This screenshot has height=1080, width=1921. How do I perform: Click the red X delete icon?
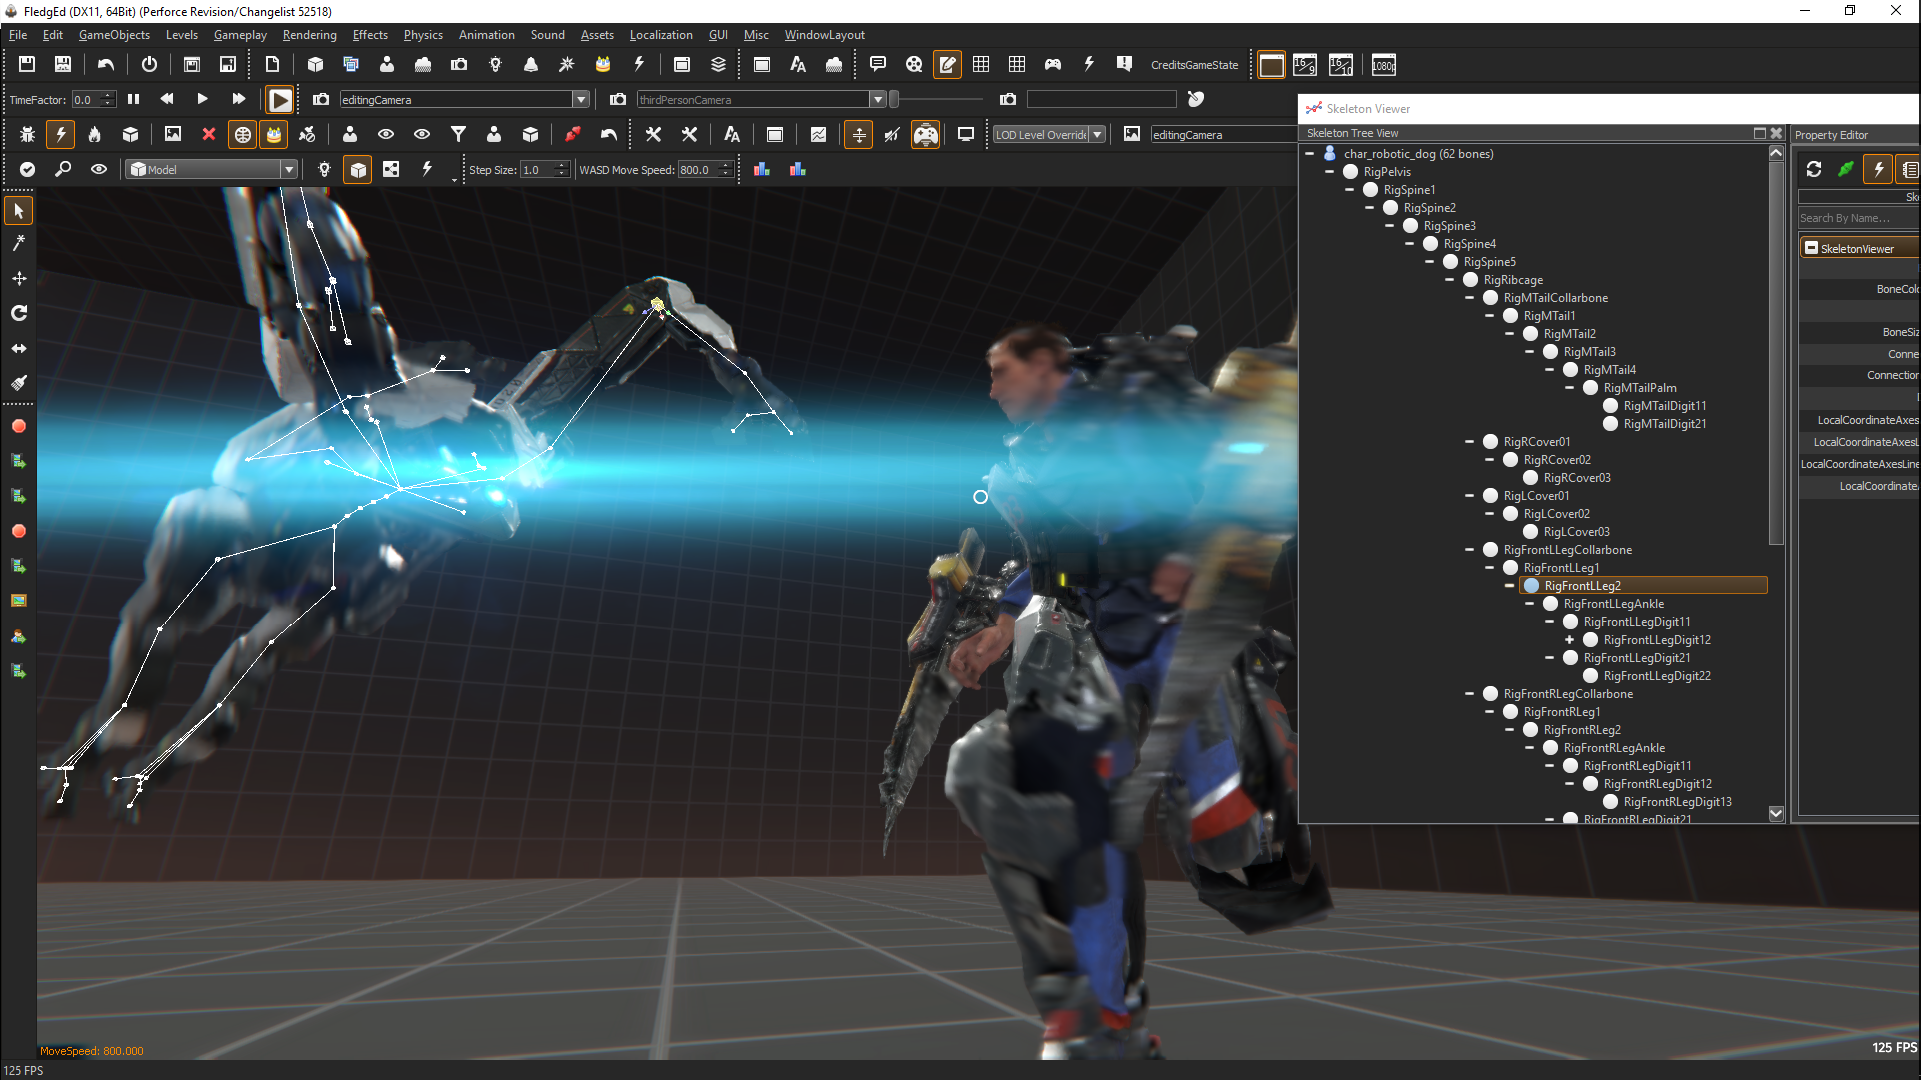point(208,134)
